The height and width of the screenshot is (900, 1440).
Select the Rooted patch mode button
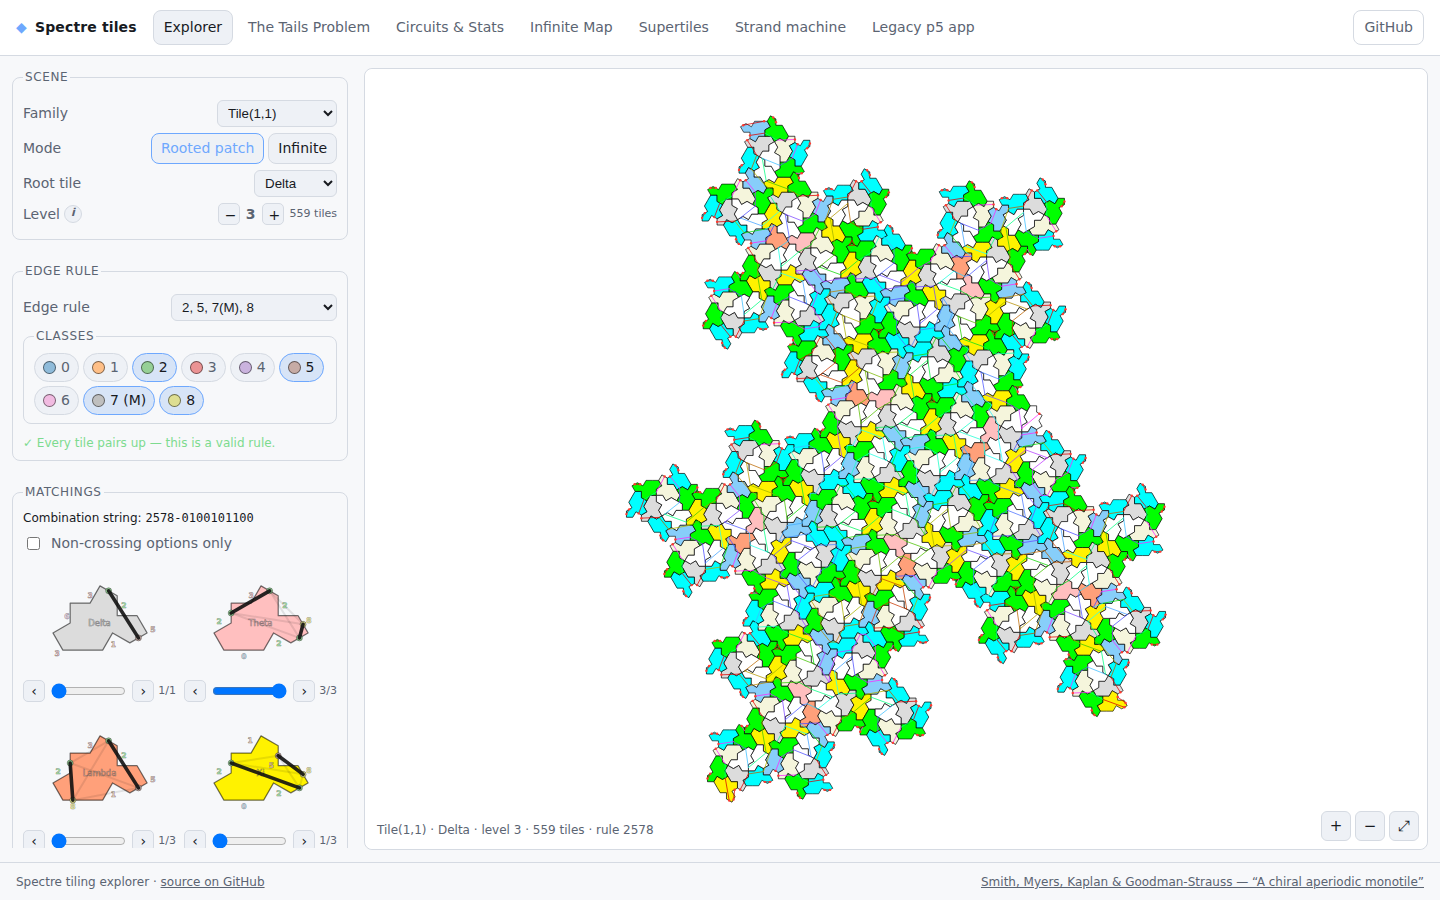coord(208,149)
